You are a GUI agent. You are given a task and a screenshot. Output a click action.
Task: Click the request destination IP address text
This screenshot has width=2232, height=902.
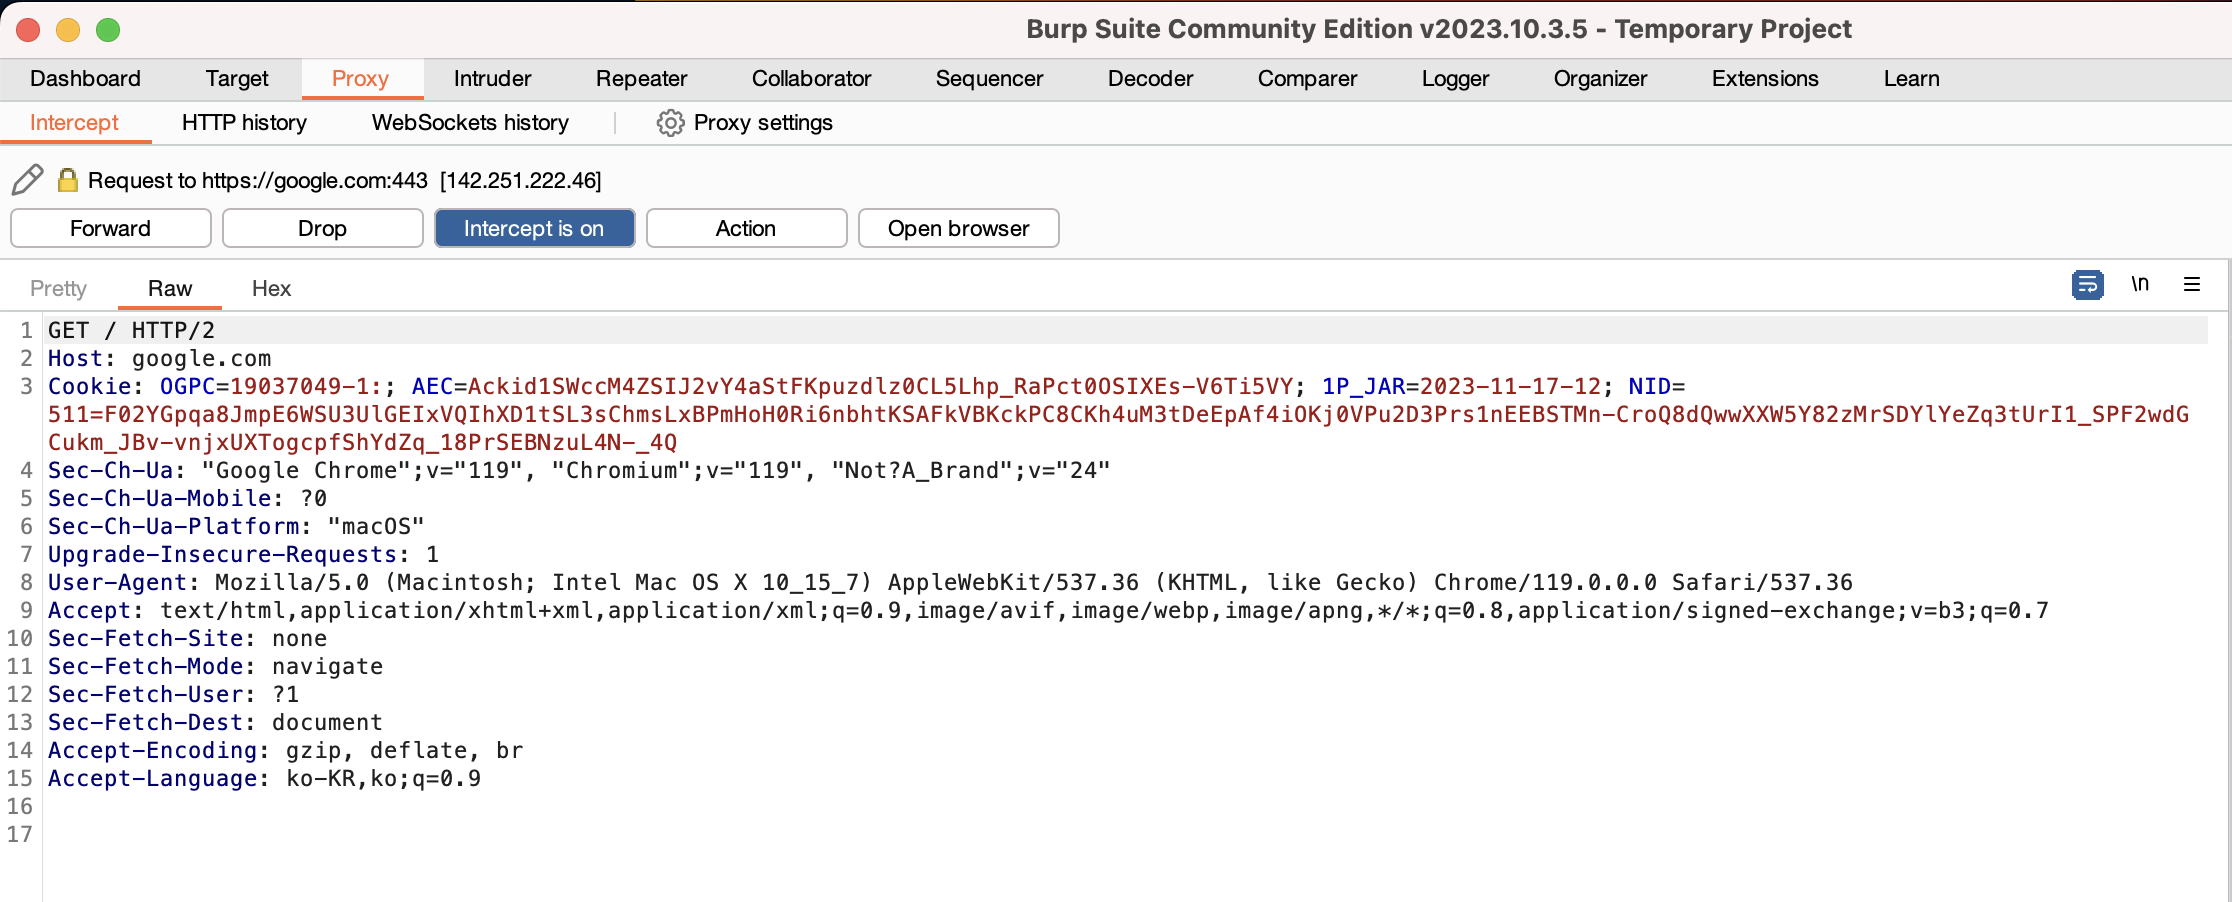[520, 180]
